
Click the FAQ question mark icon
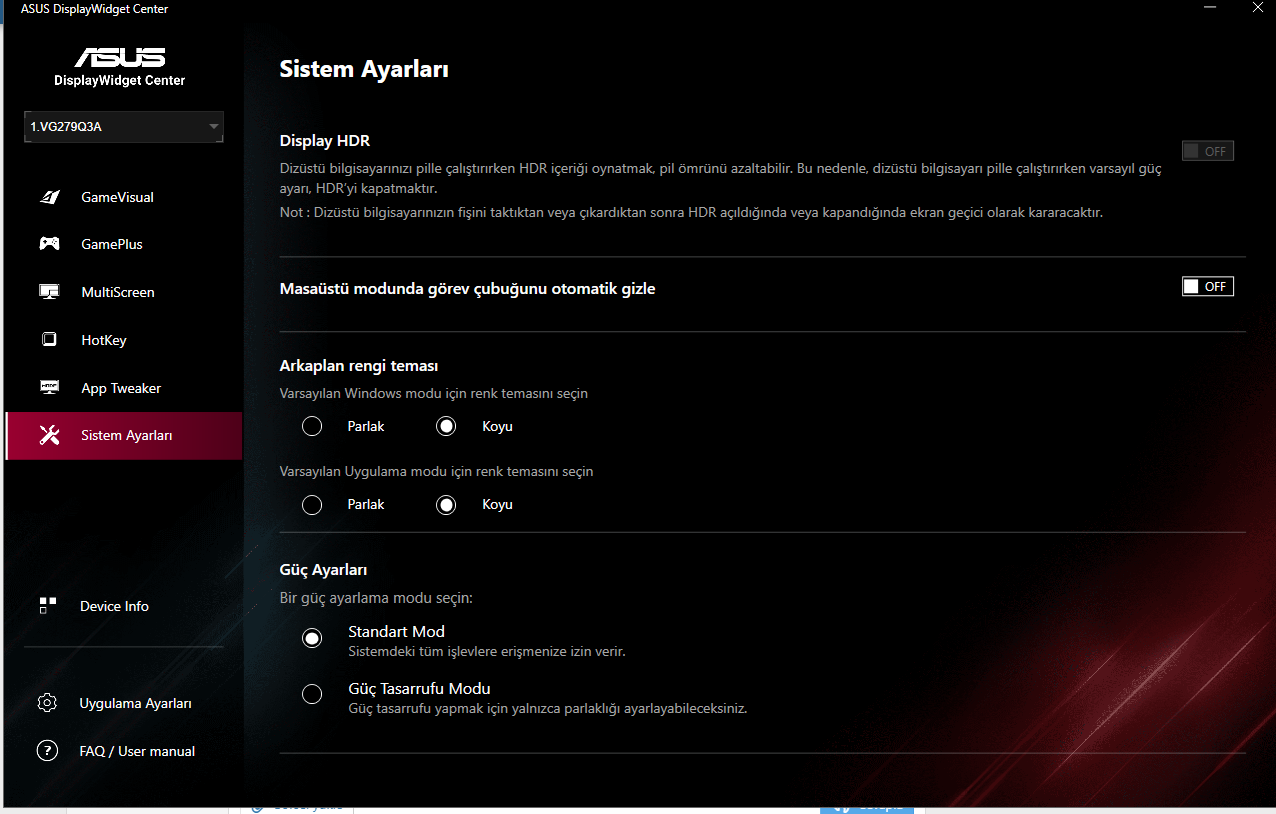tap(47, 751)
